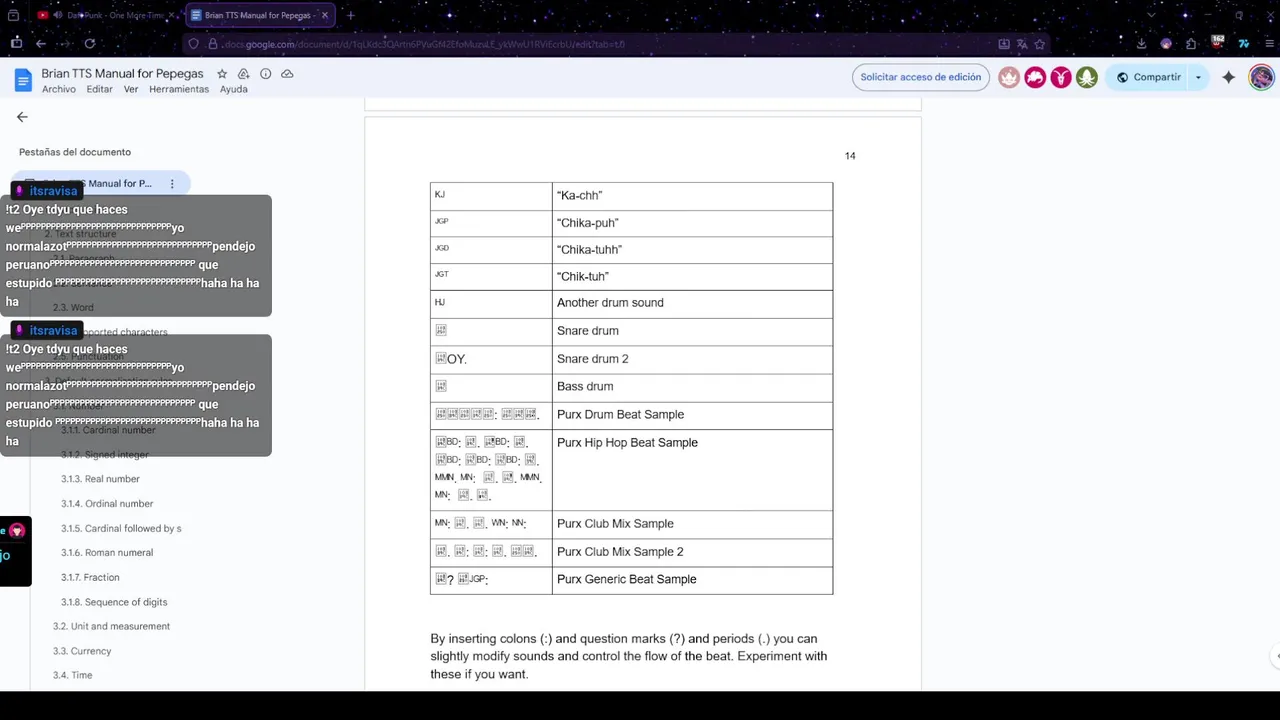
Task: Click the Purx Hip Hop Beat Sample cell
Action: 692,470
